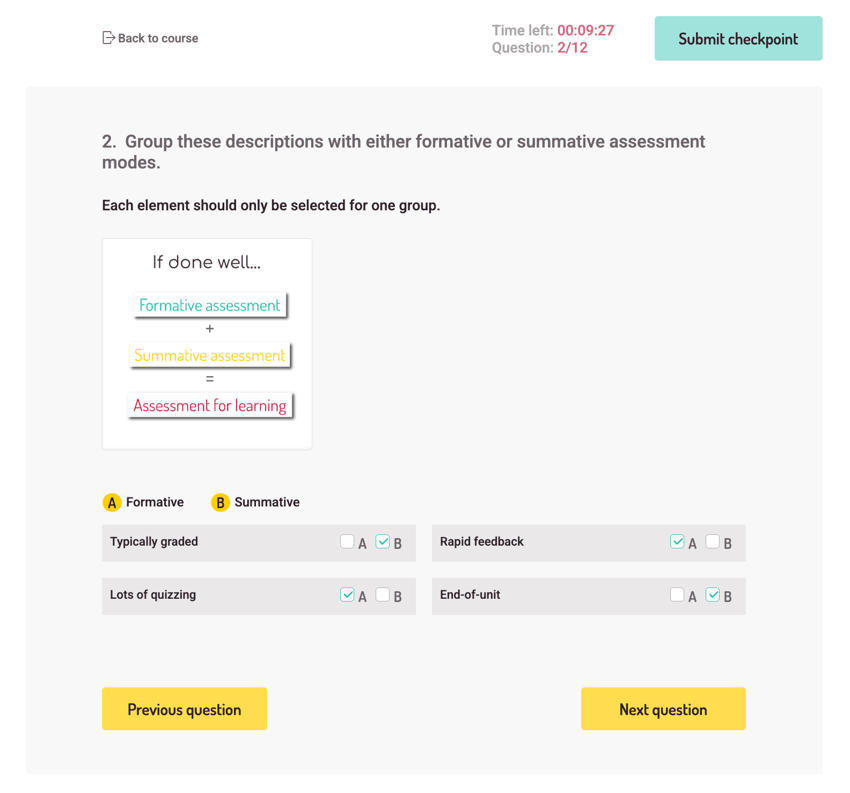Go to the Next question

(663, 709)
